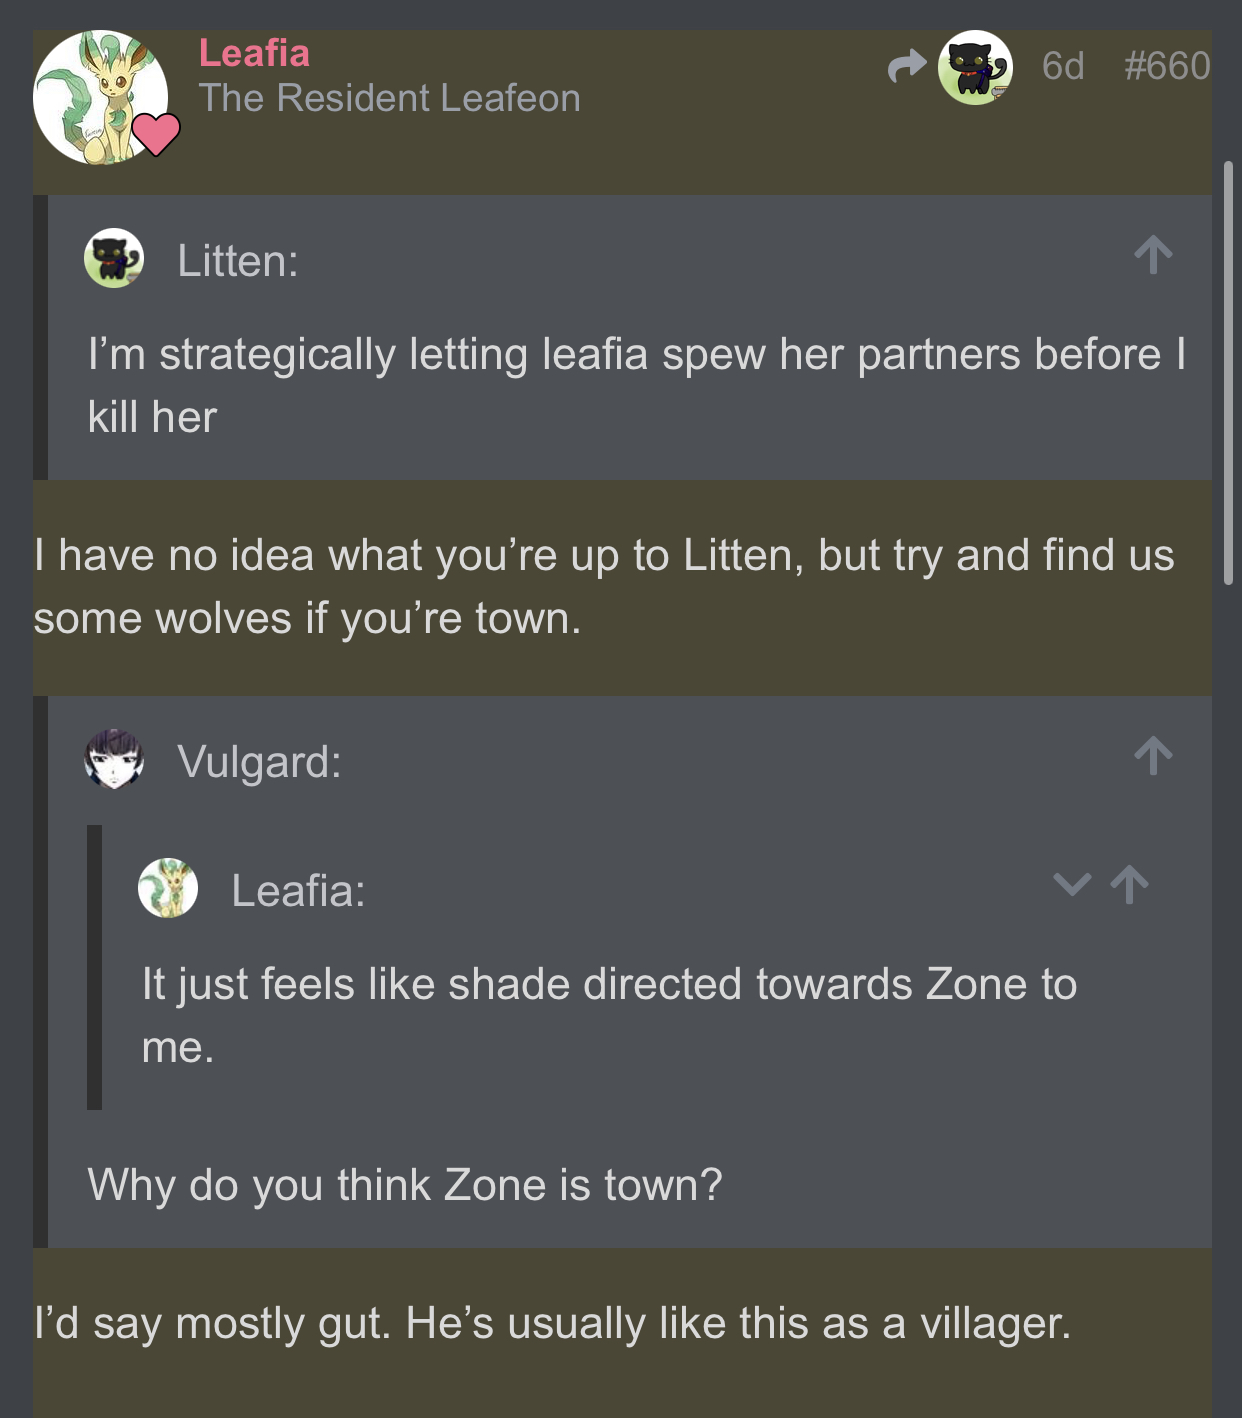Click Litten's small avatar in quote
Image resolution: width=1242 pixels, height=1418 pixels.
pos(114,258)
